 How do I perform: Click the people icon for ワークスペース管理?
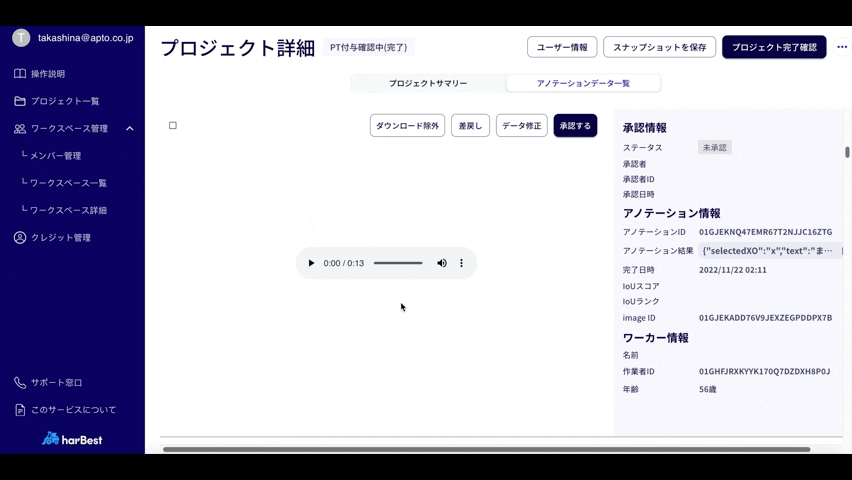tap(20, 129)
